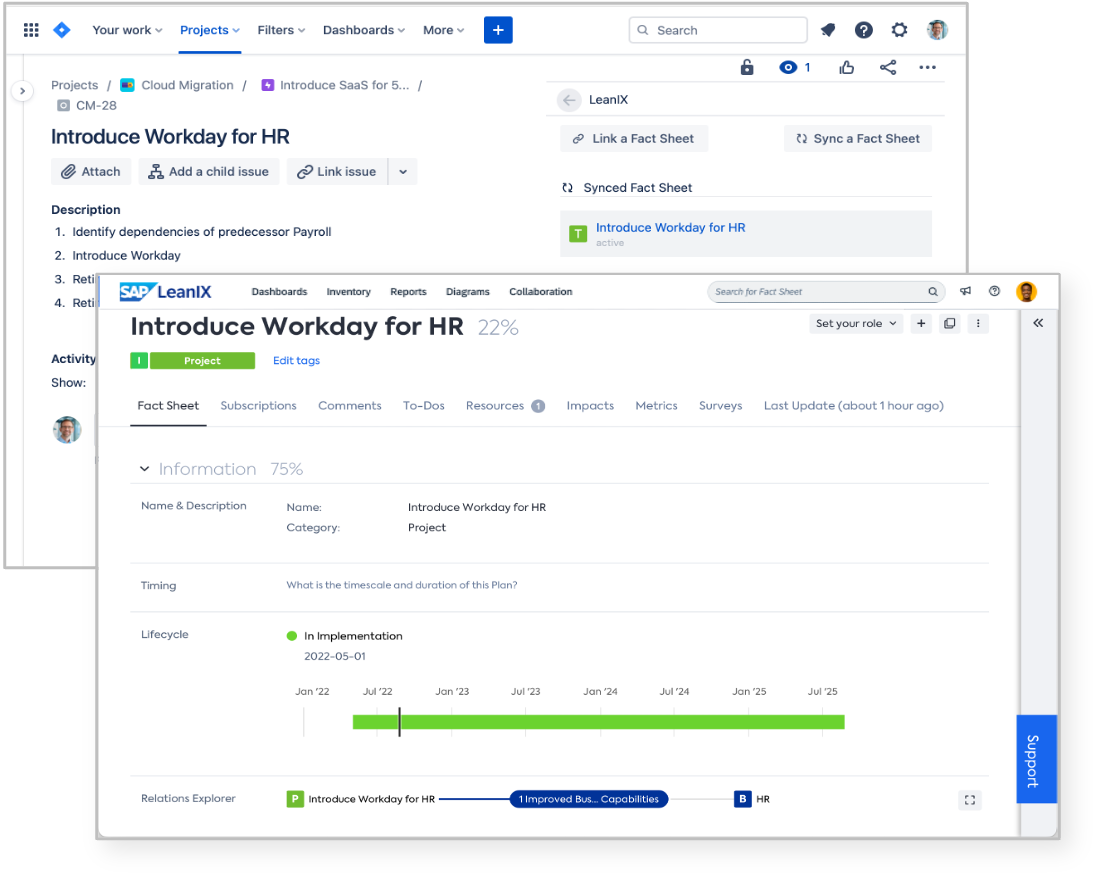Click the current-date marker on the timeline
Image resolution: width=1104 pixels, height=884 pixels.
[399, 722]
